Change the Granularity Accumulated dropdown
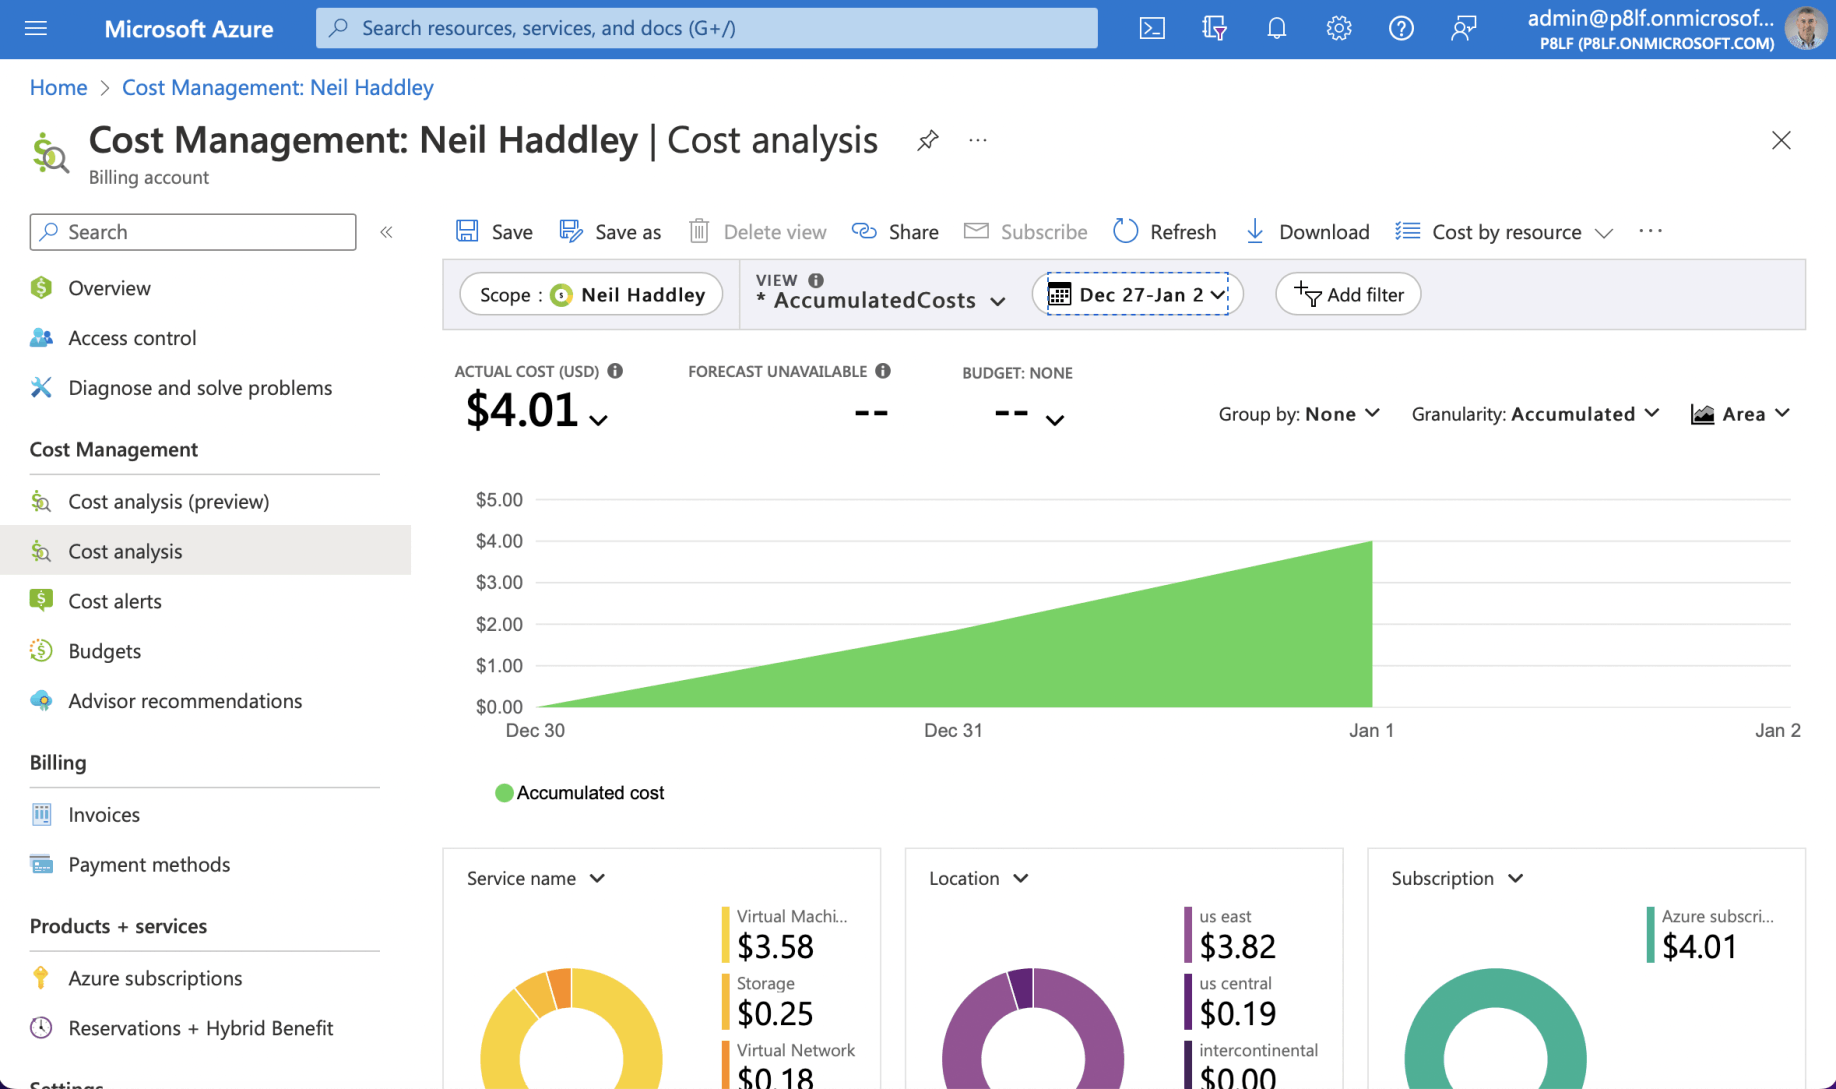 [1535, 414]
